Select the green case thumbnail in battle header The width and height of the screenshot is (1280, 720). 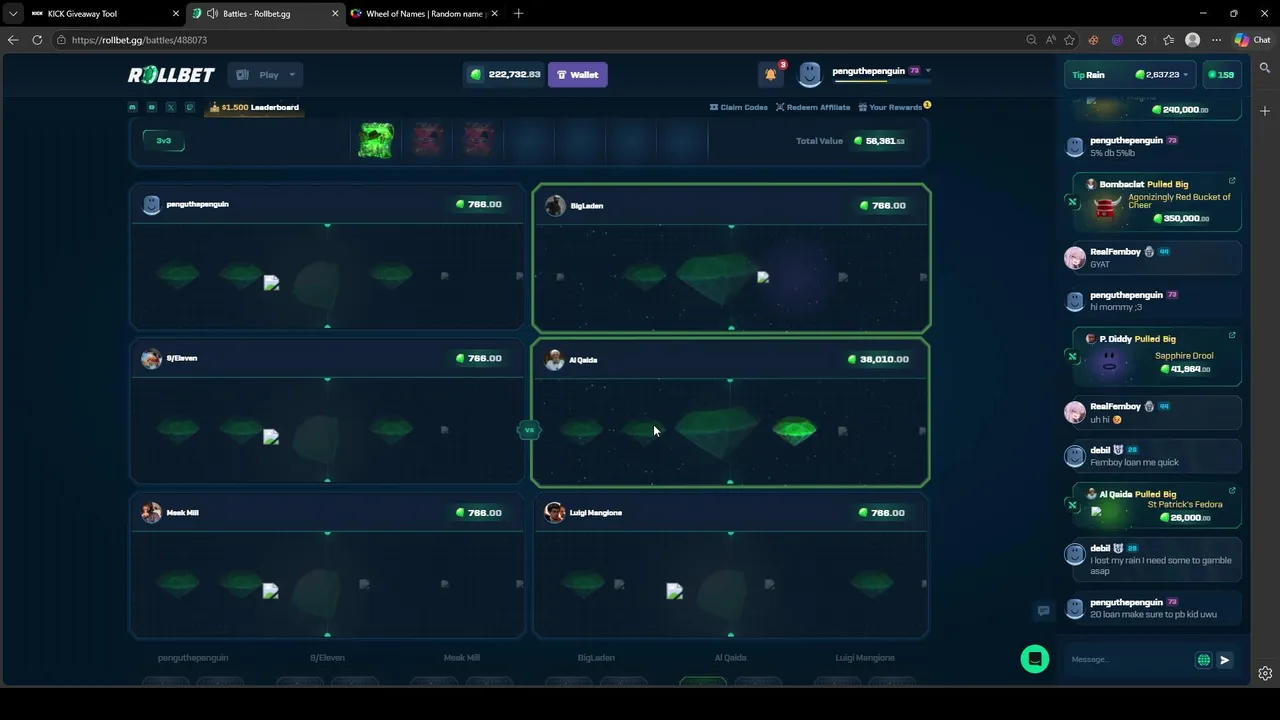377,141
